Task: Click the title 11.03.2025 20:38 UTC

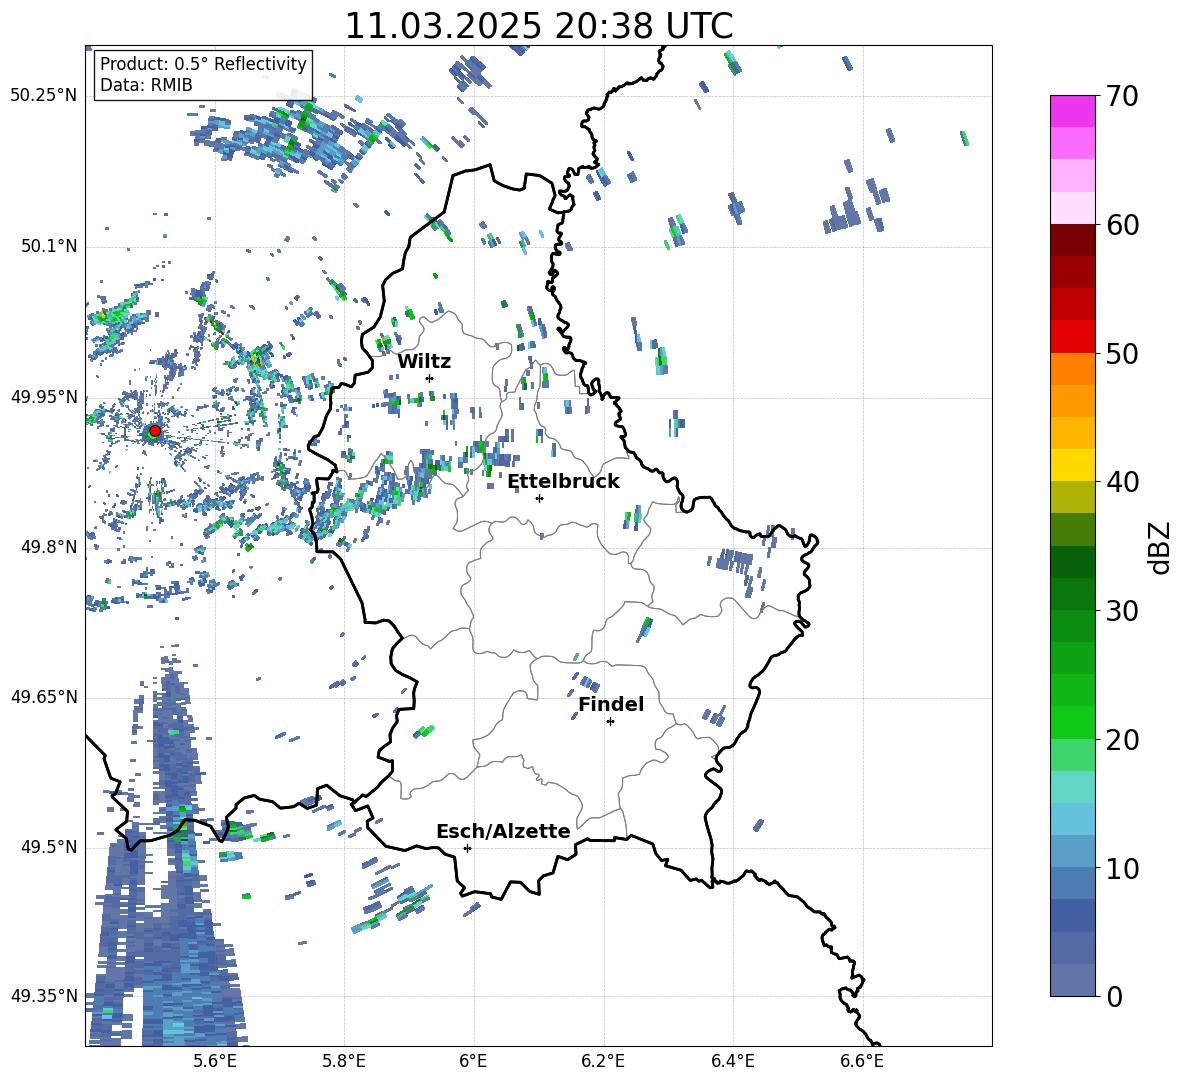Action: [x=538, y=26]
